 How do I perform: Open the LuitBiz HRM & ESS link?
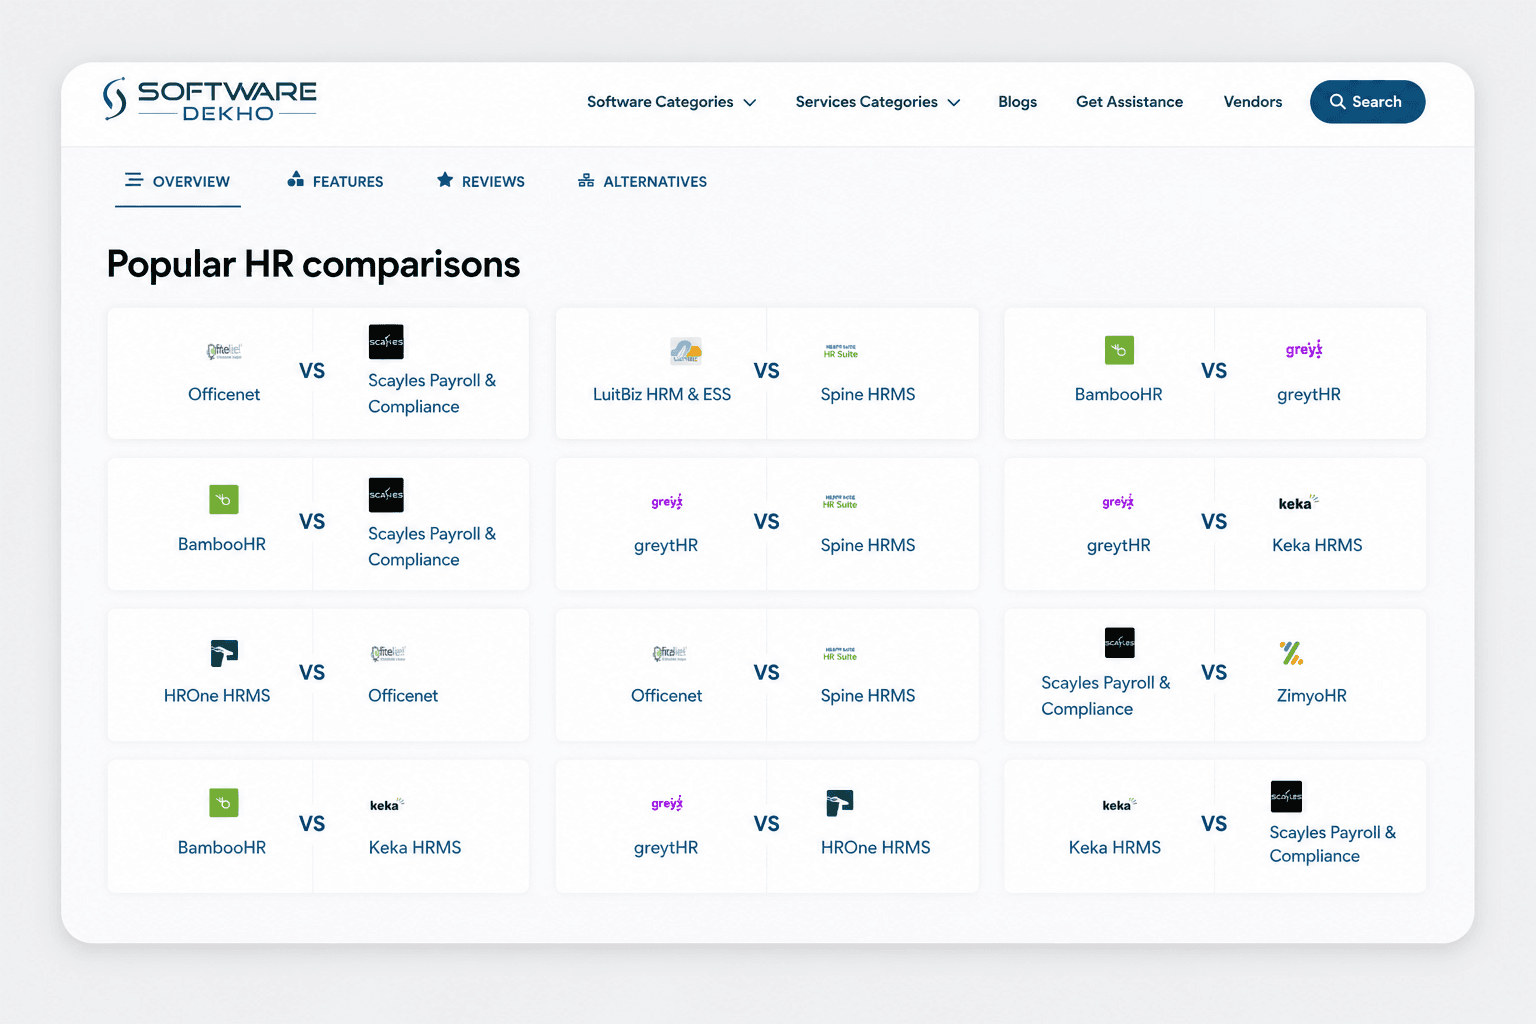662,394
